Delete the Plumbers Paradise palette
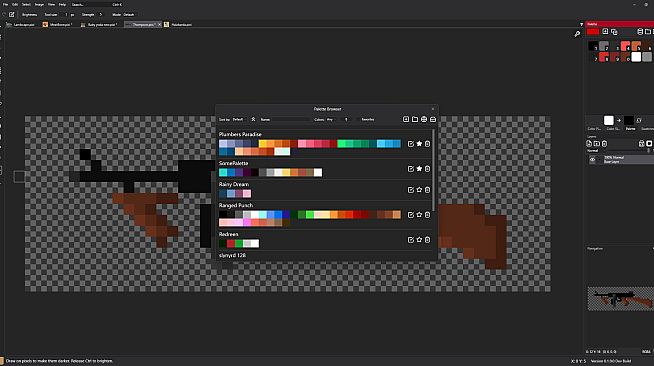 (427, 144)
